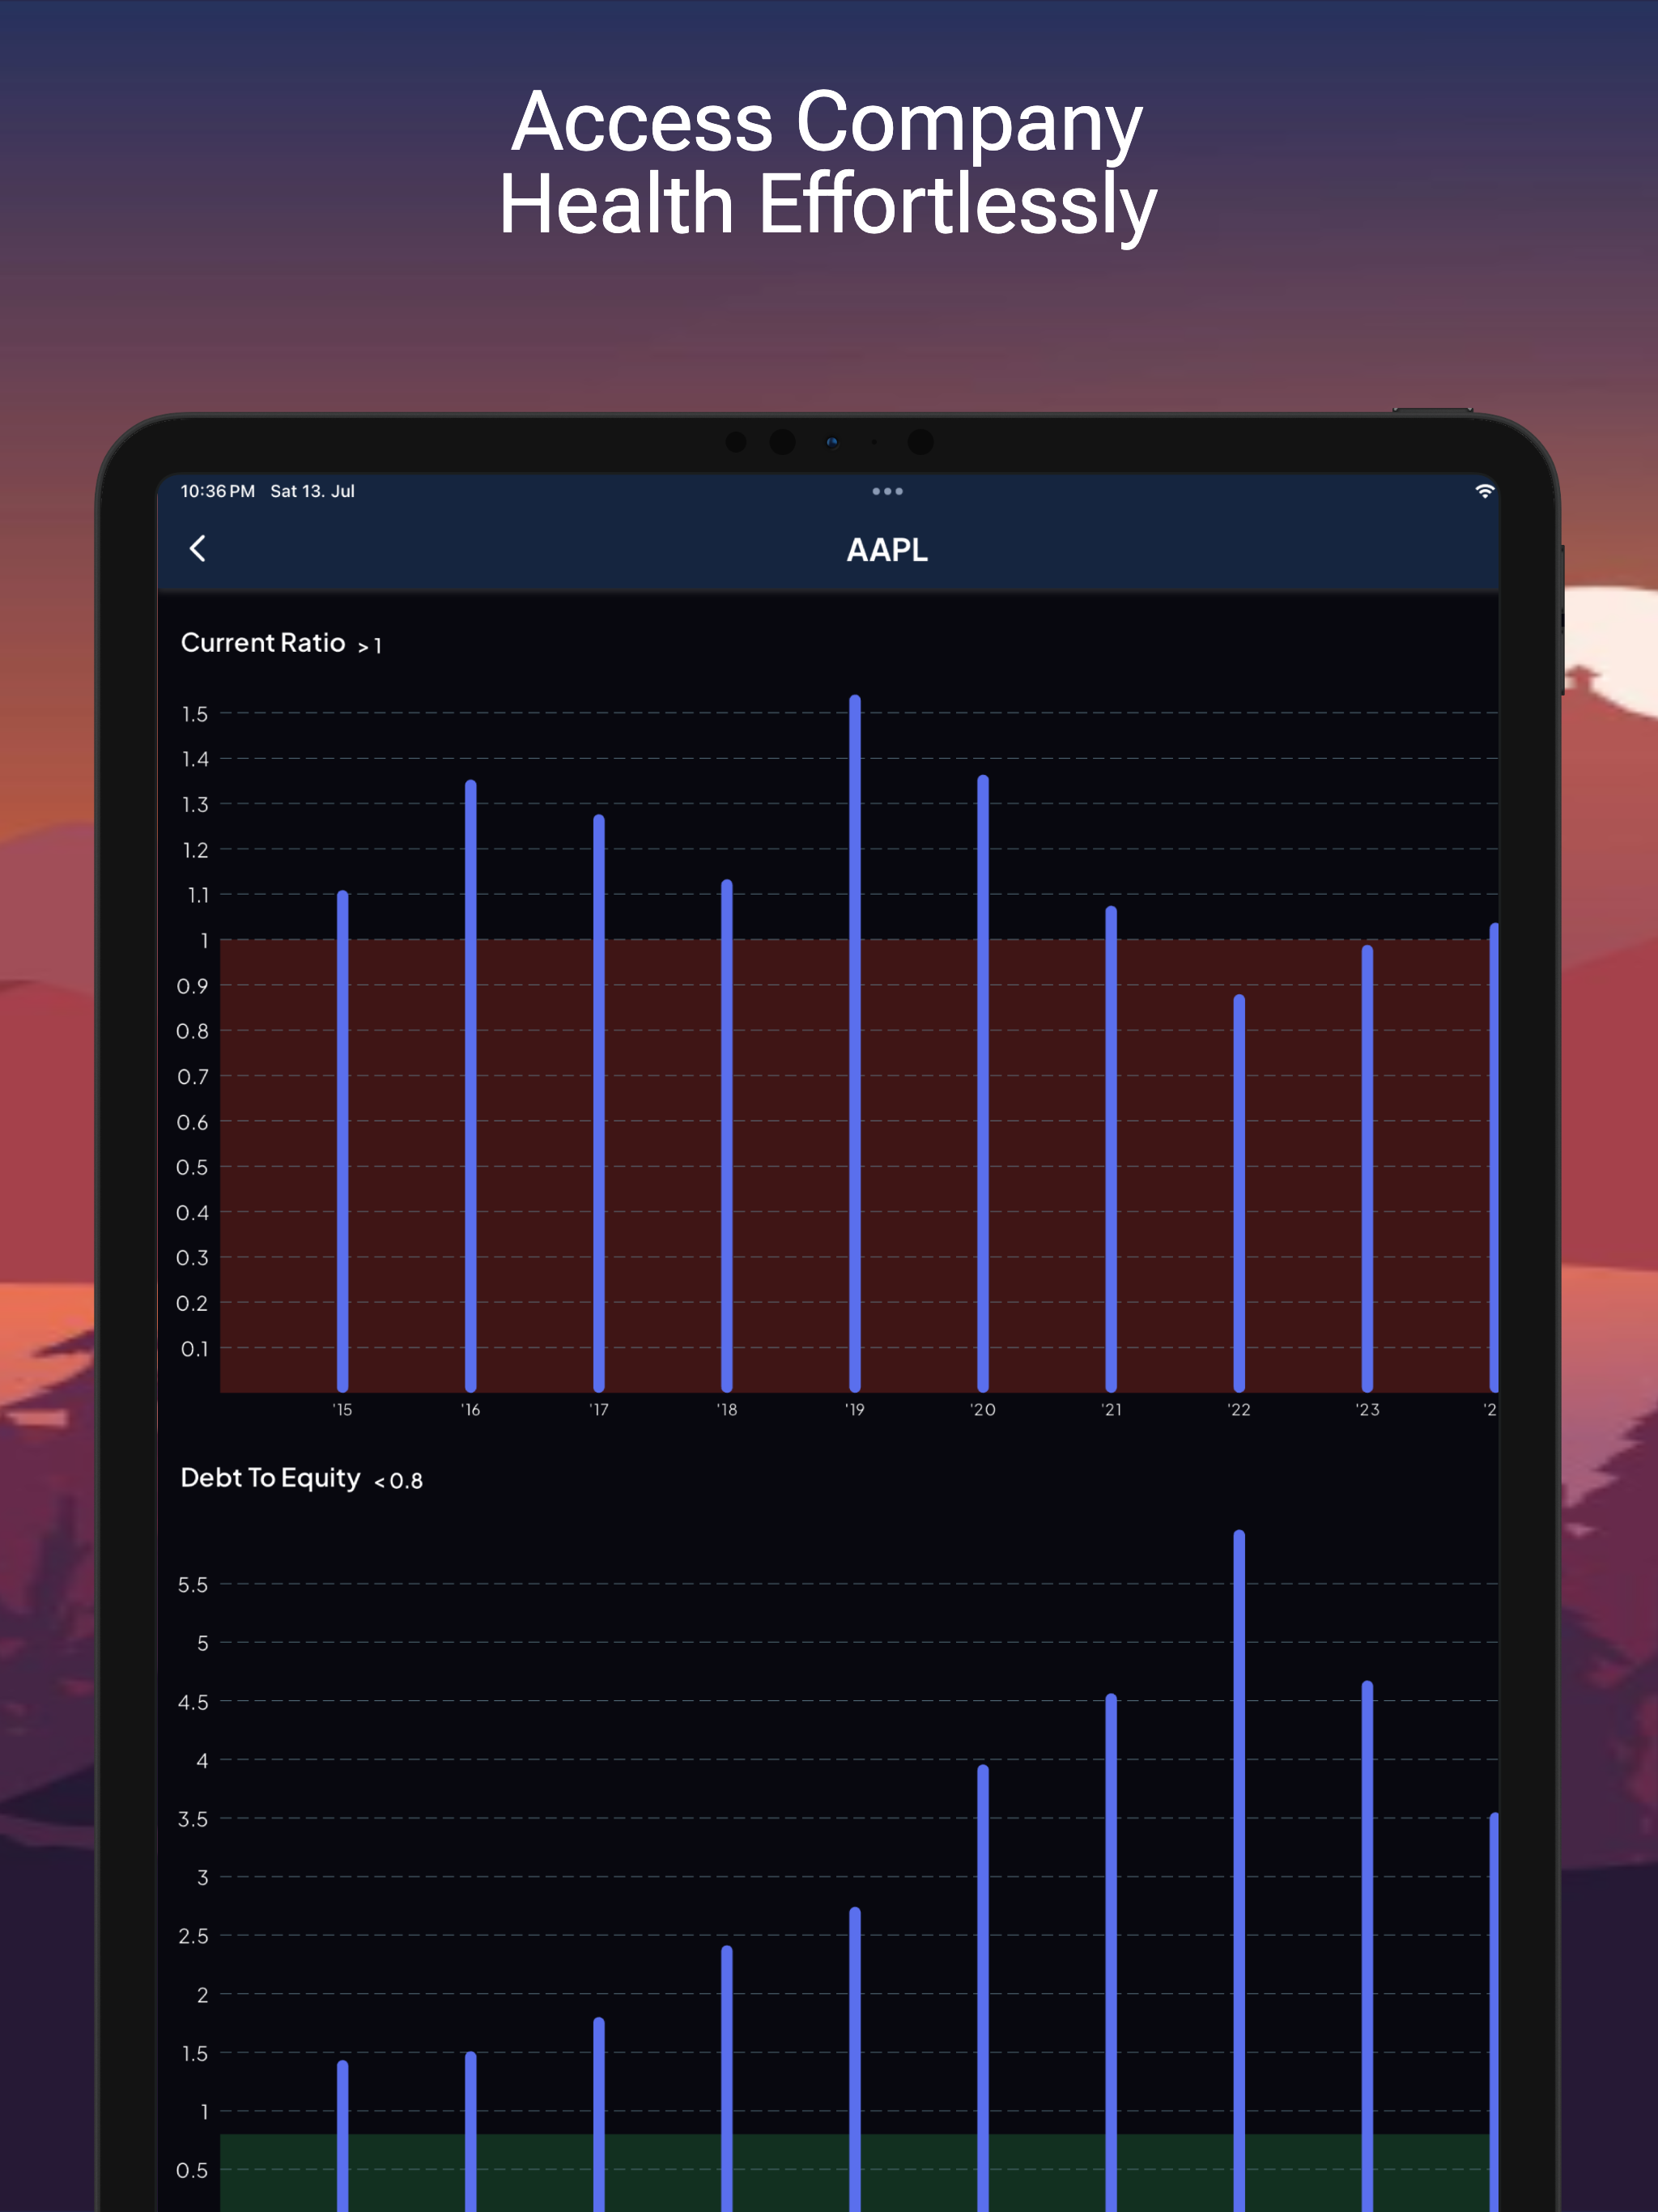The width and height of the screenshot is (1658, 2212).
Task: Tap the 4.5 label on Debt To Equity axis
Action: (193, 1702)
